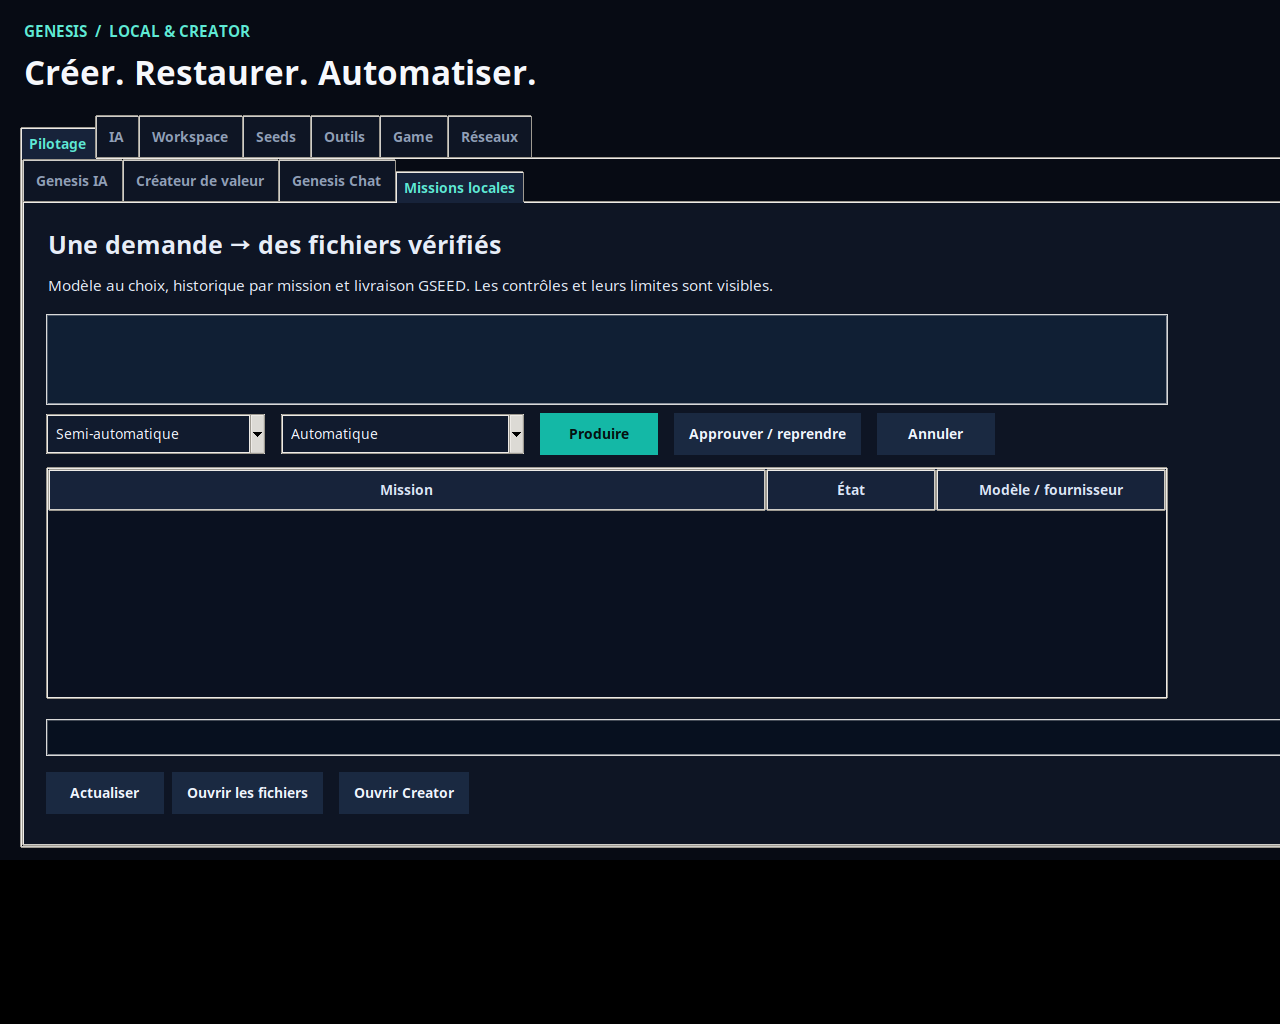Sort by the Mission column header
Screen dimensions: 1280x1024
pyautogui.click(x=407, y=490)
